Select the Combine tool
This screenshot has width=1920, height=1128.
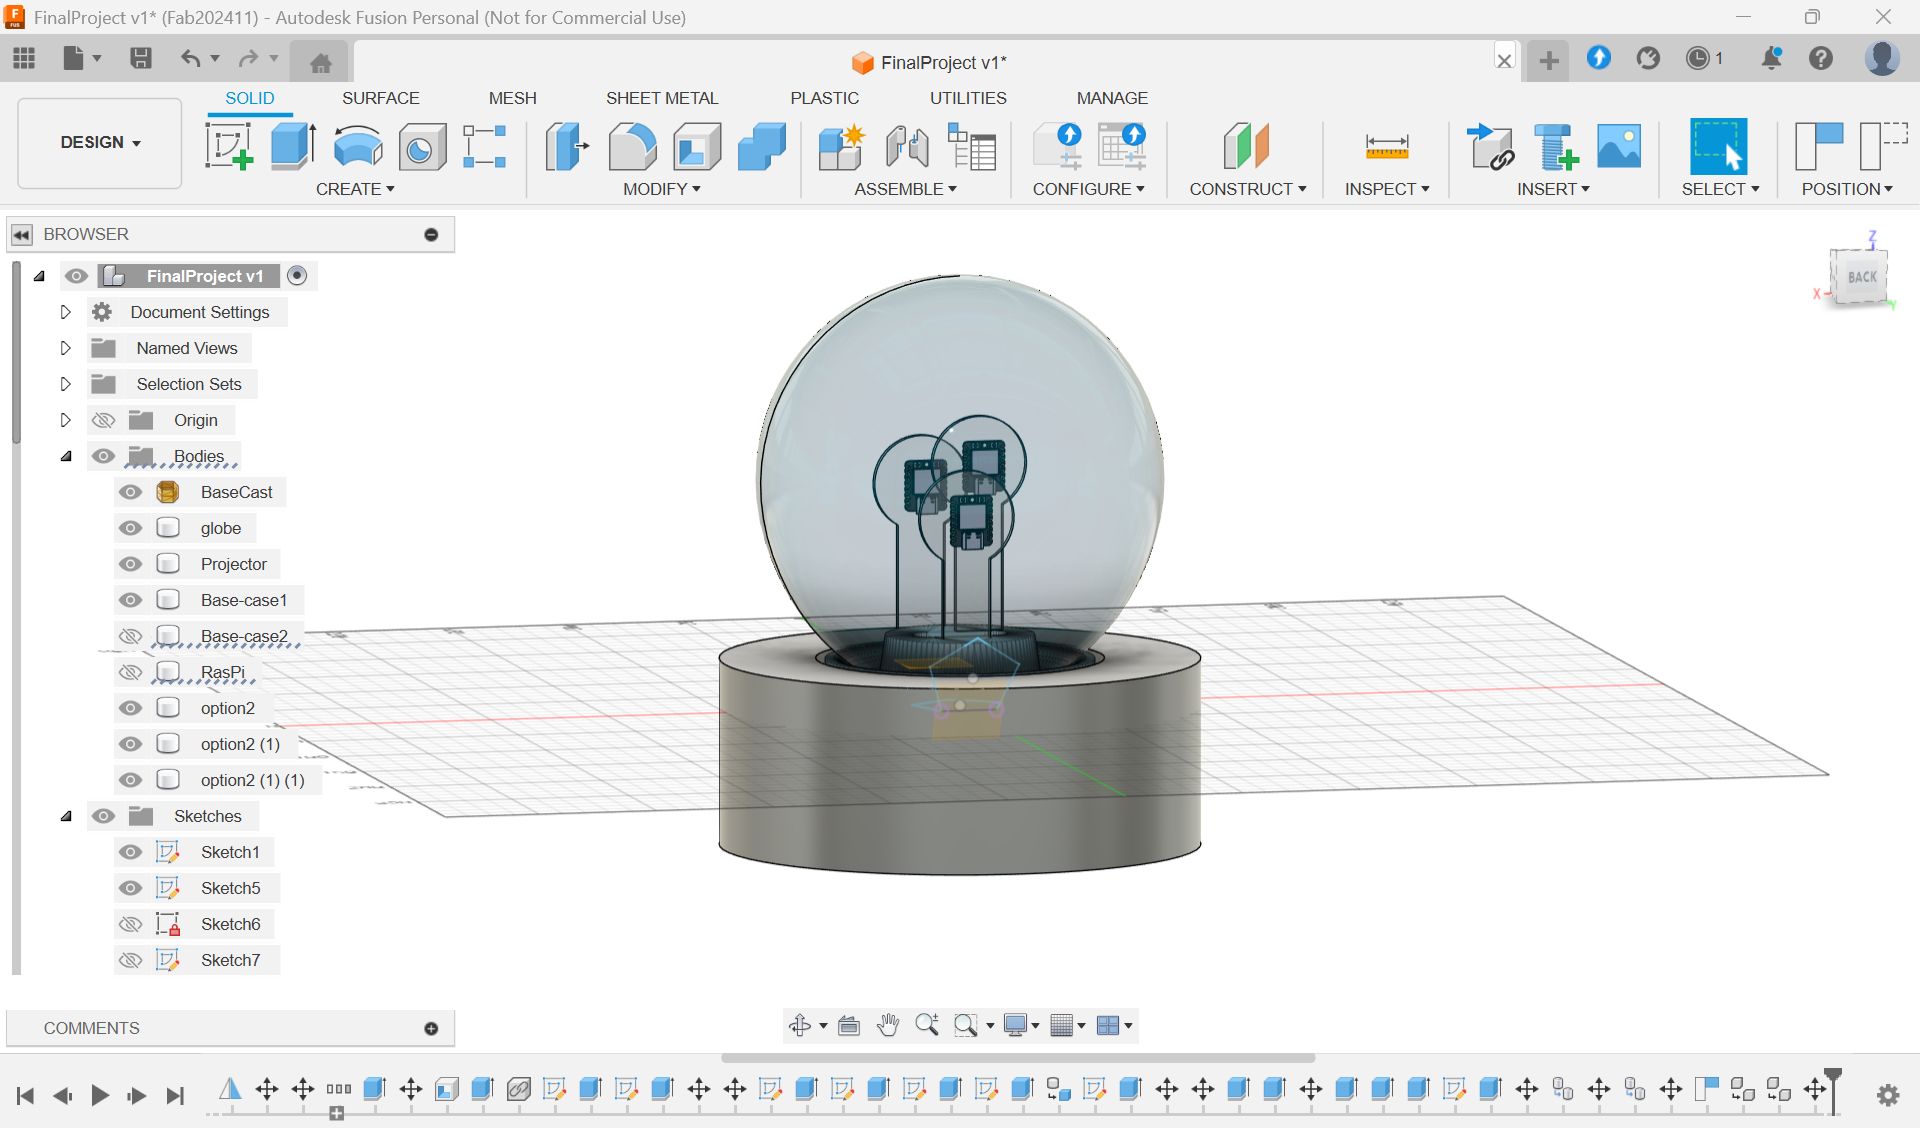click(762, 146)
